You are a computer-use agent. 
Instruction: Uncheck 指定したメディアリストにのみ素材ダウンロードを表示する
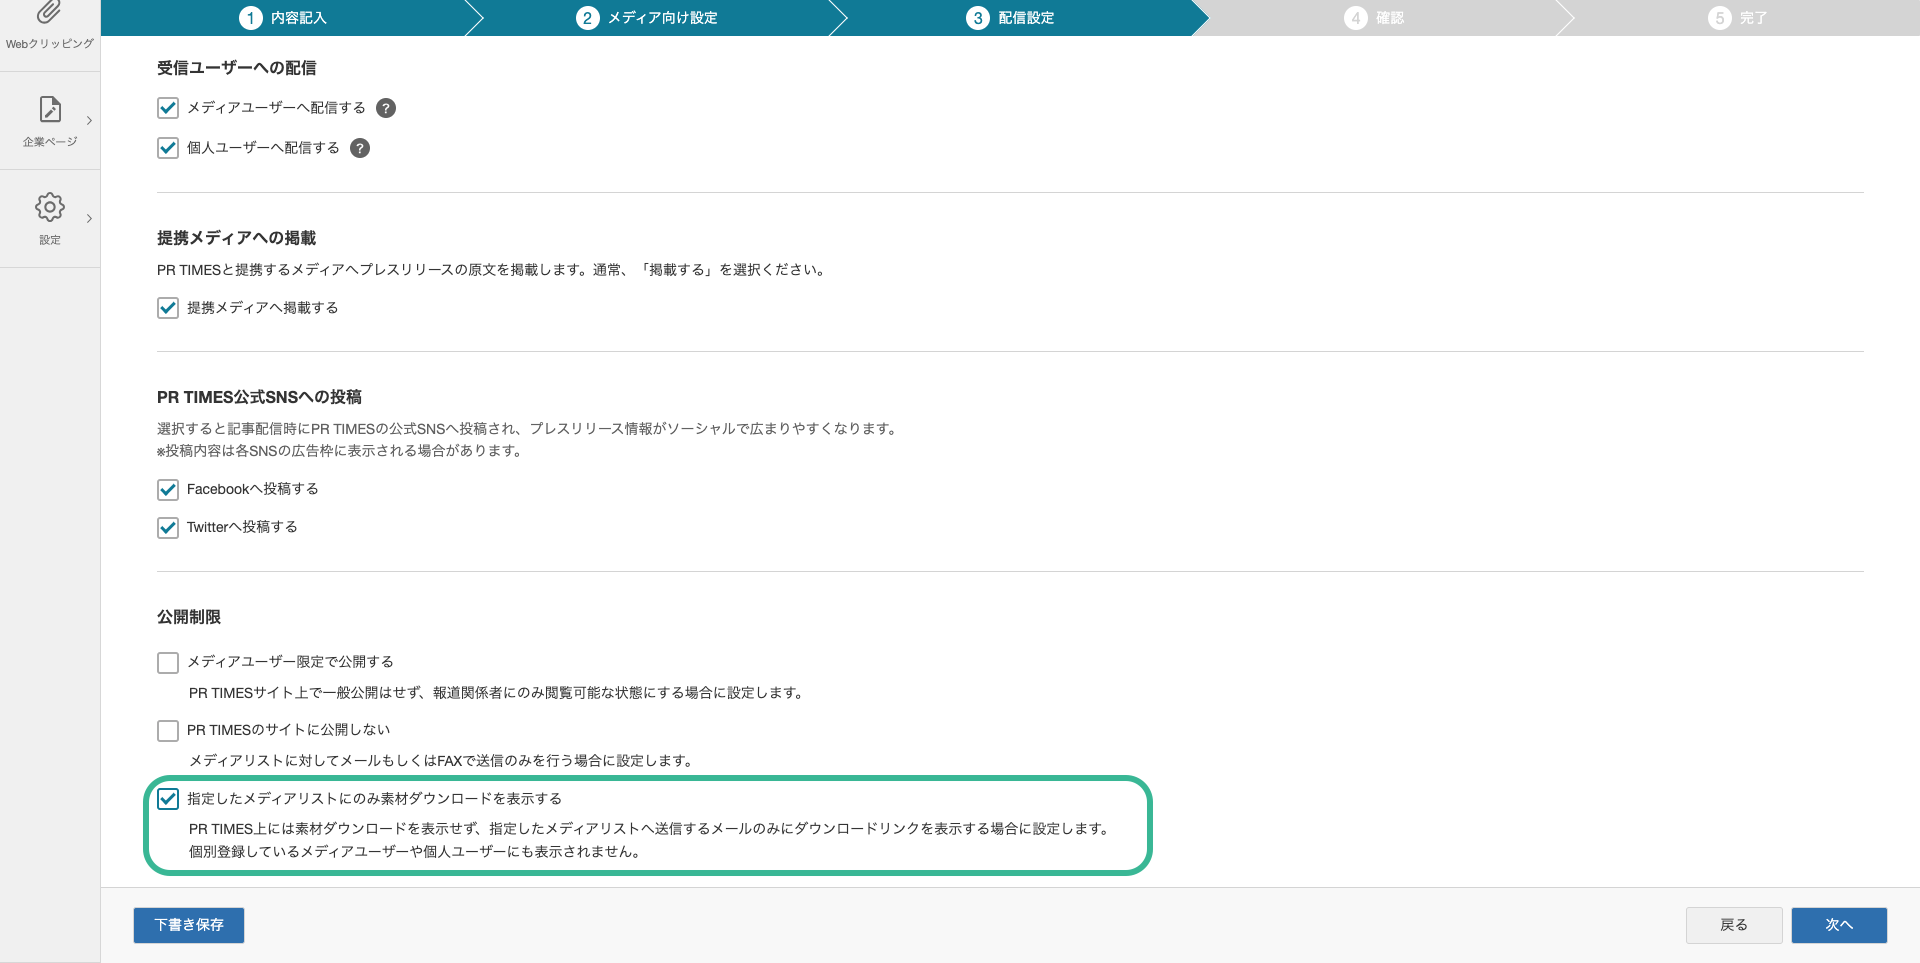point(168,799)
